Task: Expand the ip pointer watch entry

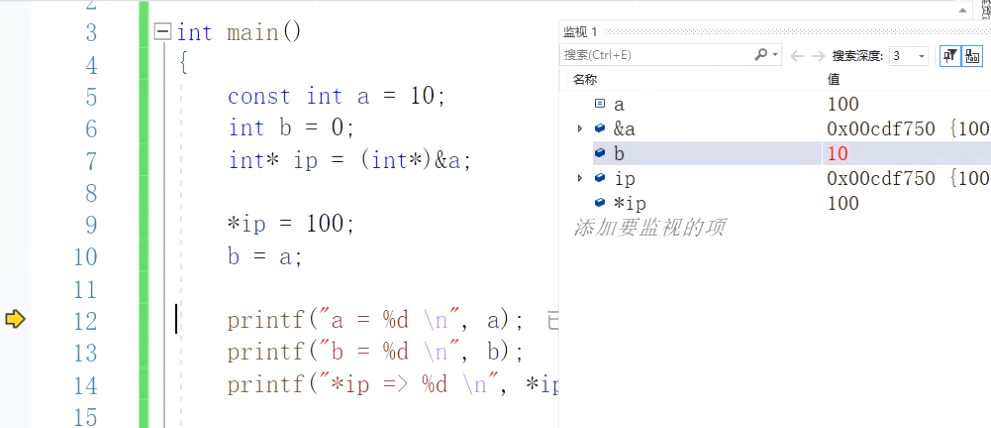Action: pyautogui.click(x=580, y=178)
